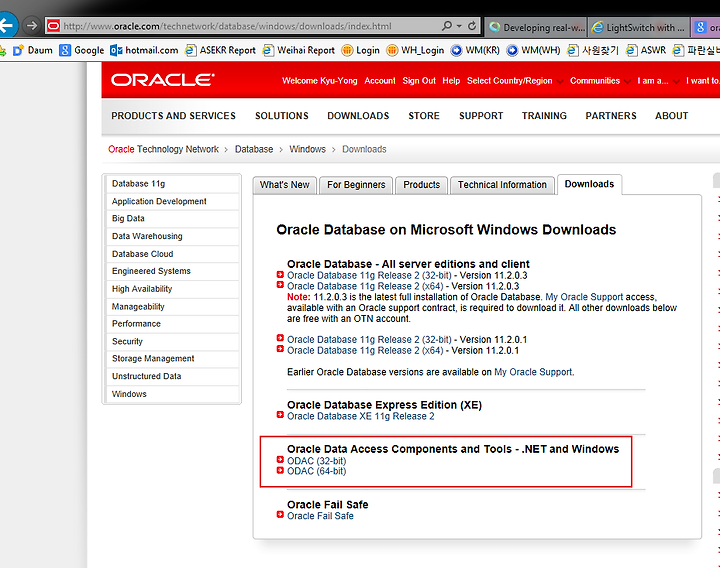720x568 pixels.
Task: Switch to 'LightSwitch with ...' browser tab
Action: coord(640,27)
